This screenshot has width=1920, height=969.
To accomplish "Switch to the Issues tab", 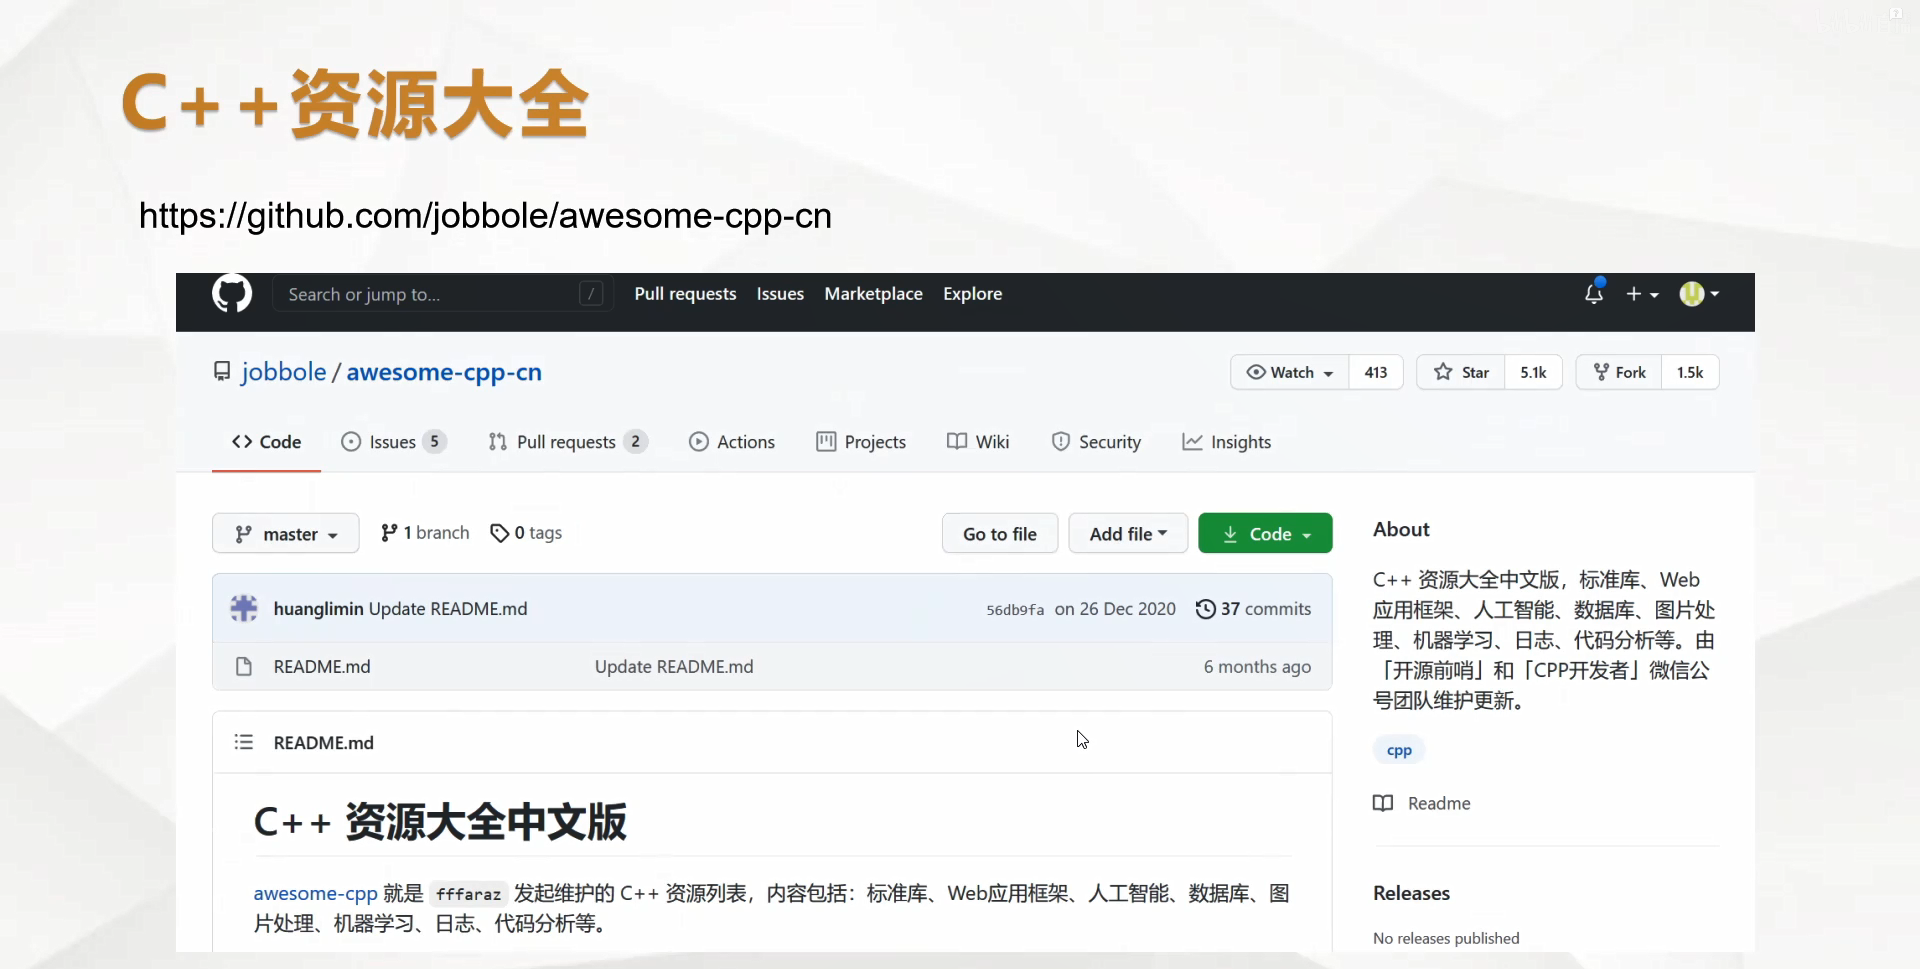I will coord(393,442).
